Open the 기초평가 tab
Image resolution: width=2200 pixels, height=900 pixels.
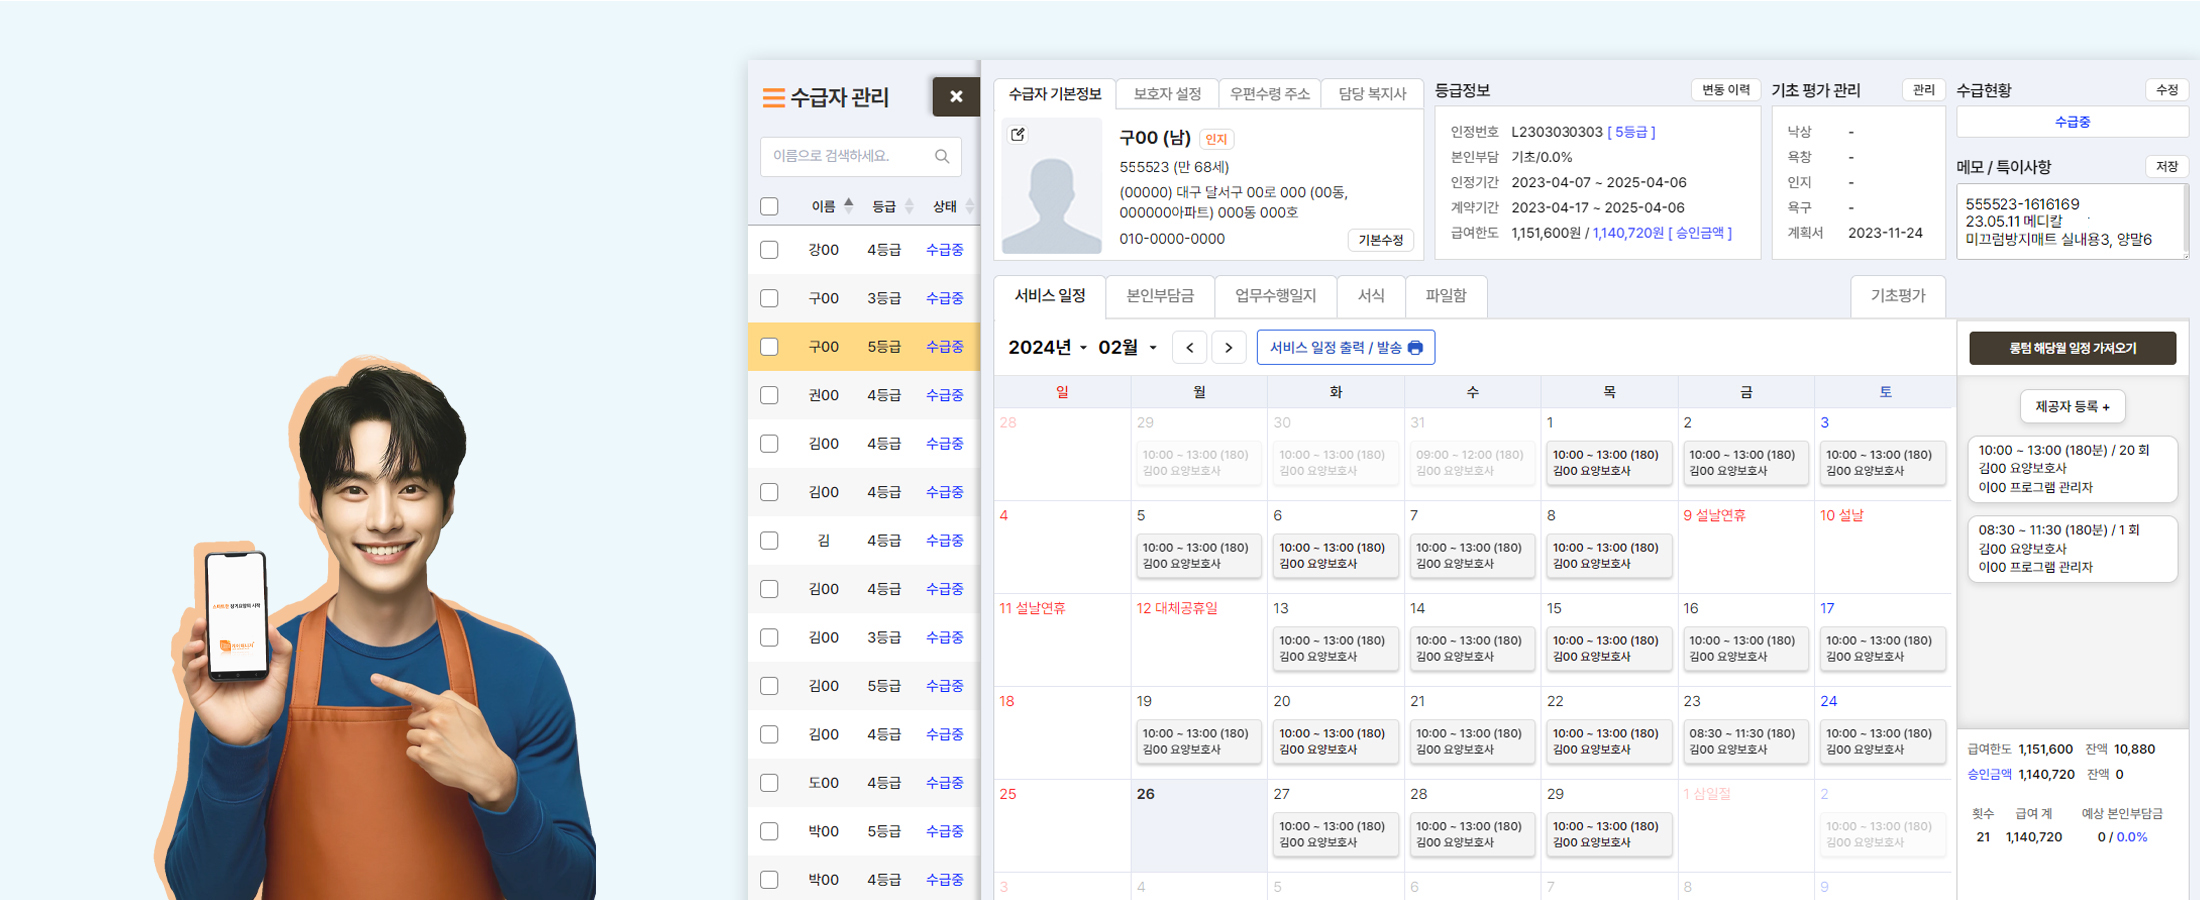(1898, 296)
